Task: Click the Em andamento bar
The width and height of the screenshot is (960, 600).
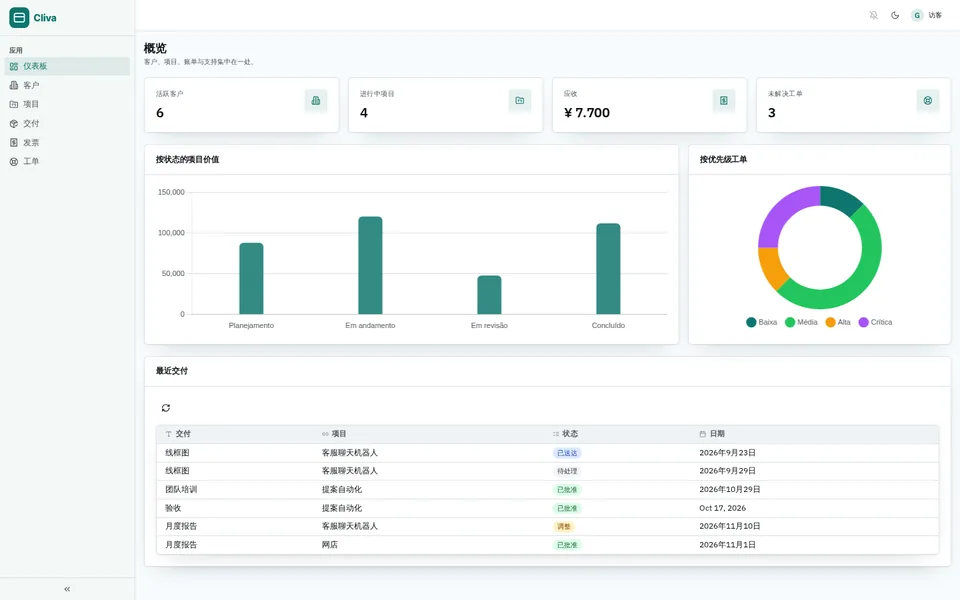Action: [370, 265]
